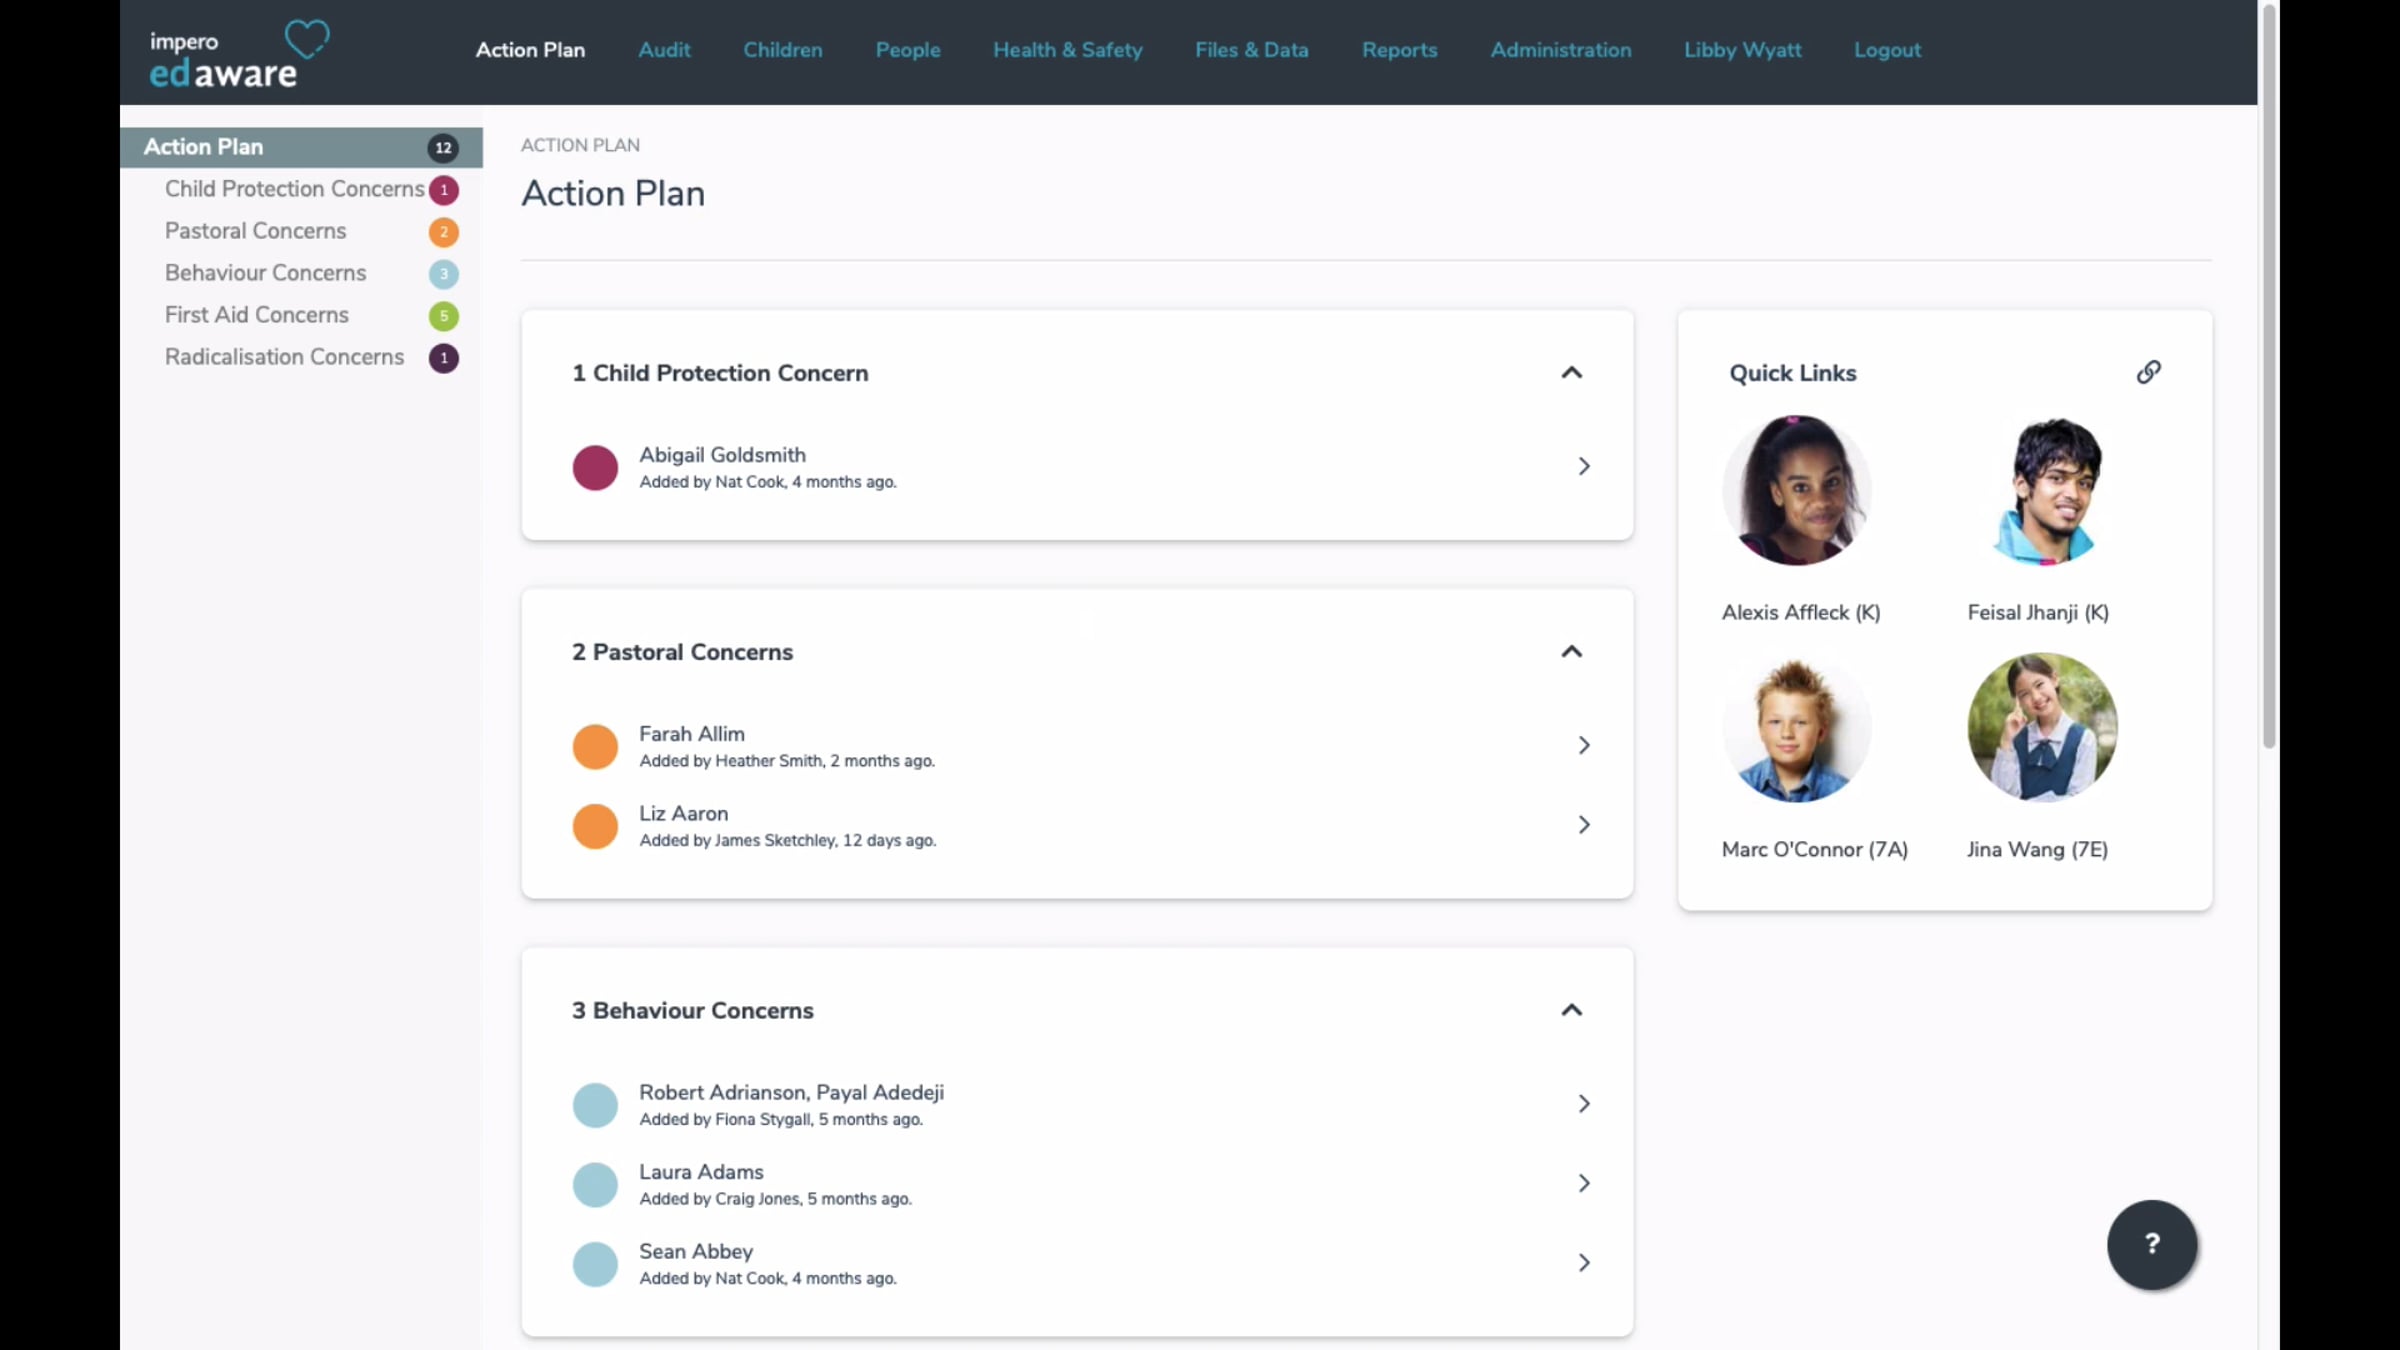Collapse the 2 Pastoral Concerns section
The width and height of the screenshot is (2400, 1350).
tap(1571, 651)
